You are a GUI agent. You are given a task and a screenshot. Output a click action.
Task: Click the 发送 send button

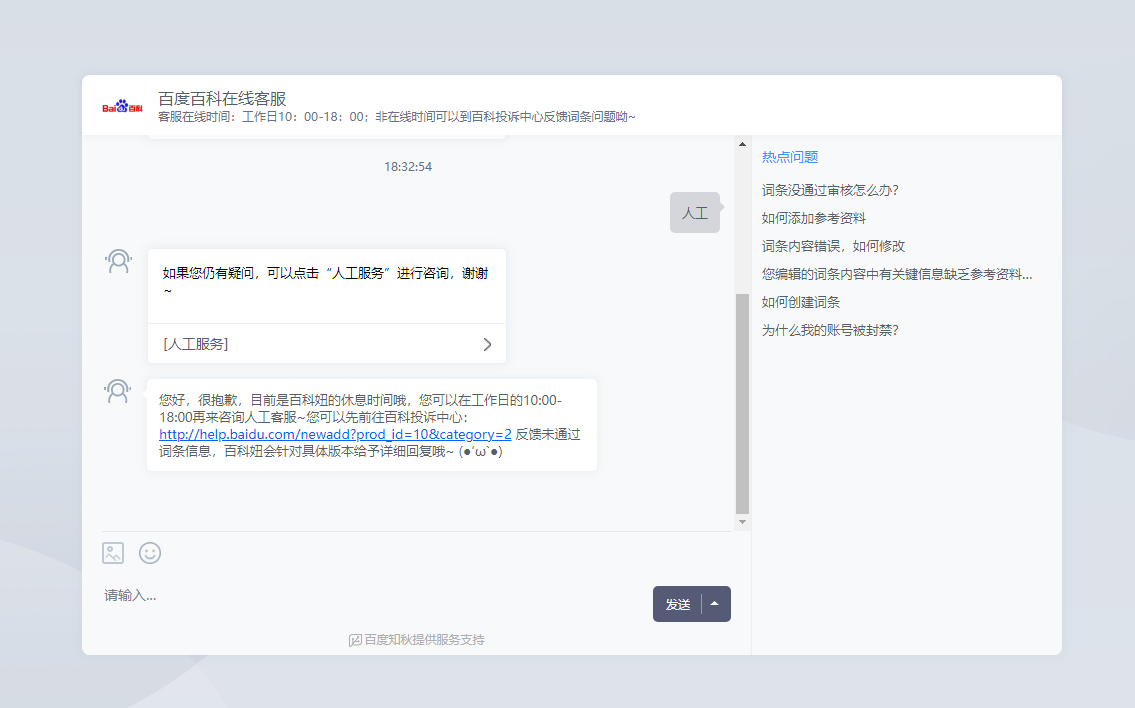click(x=678, y=604)
